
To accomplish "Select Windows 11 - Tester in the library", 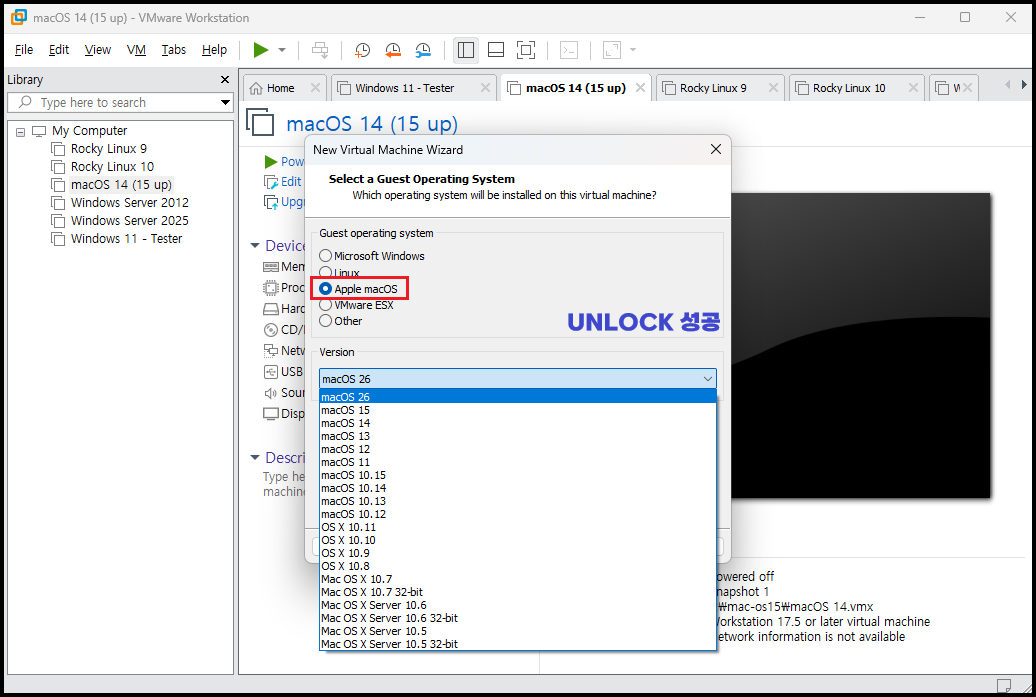I will pyautogui.click(x=126, y=238).
